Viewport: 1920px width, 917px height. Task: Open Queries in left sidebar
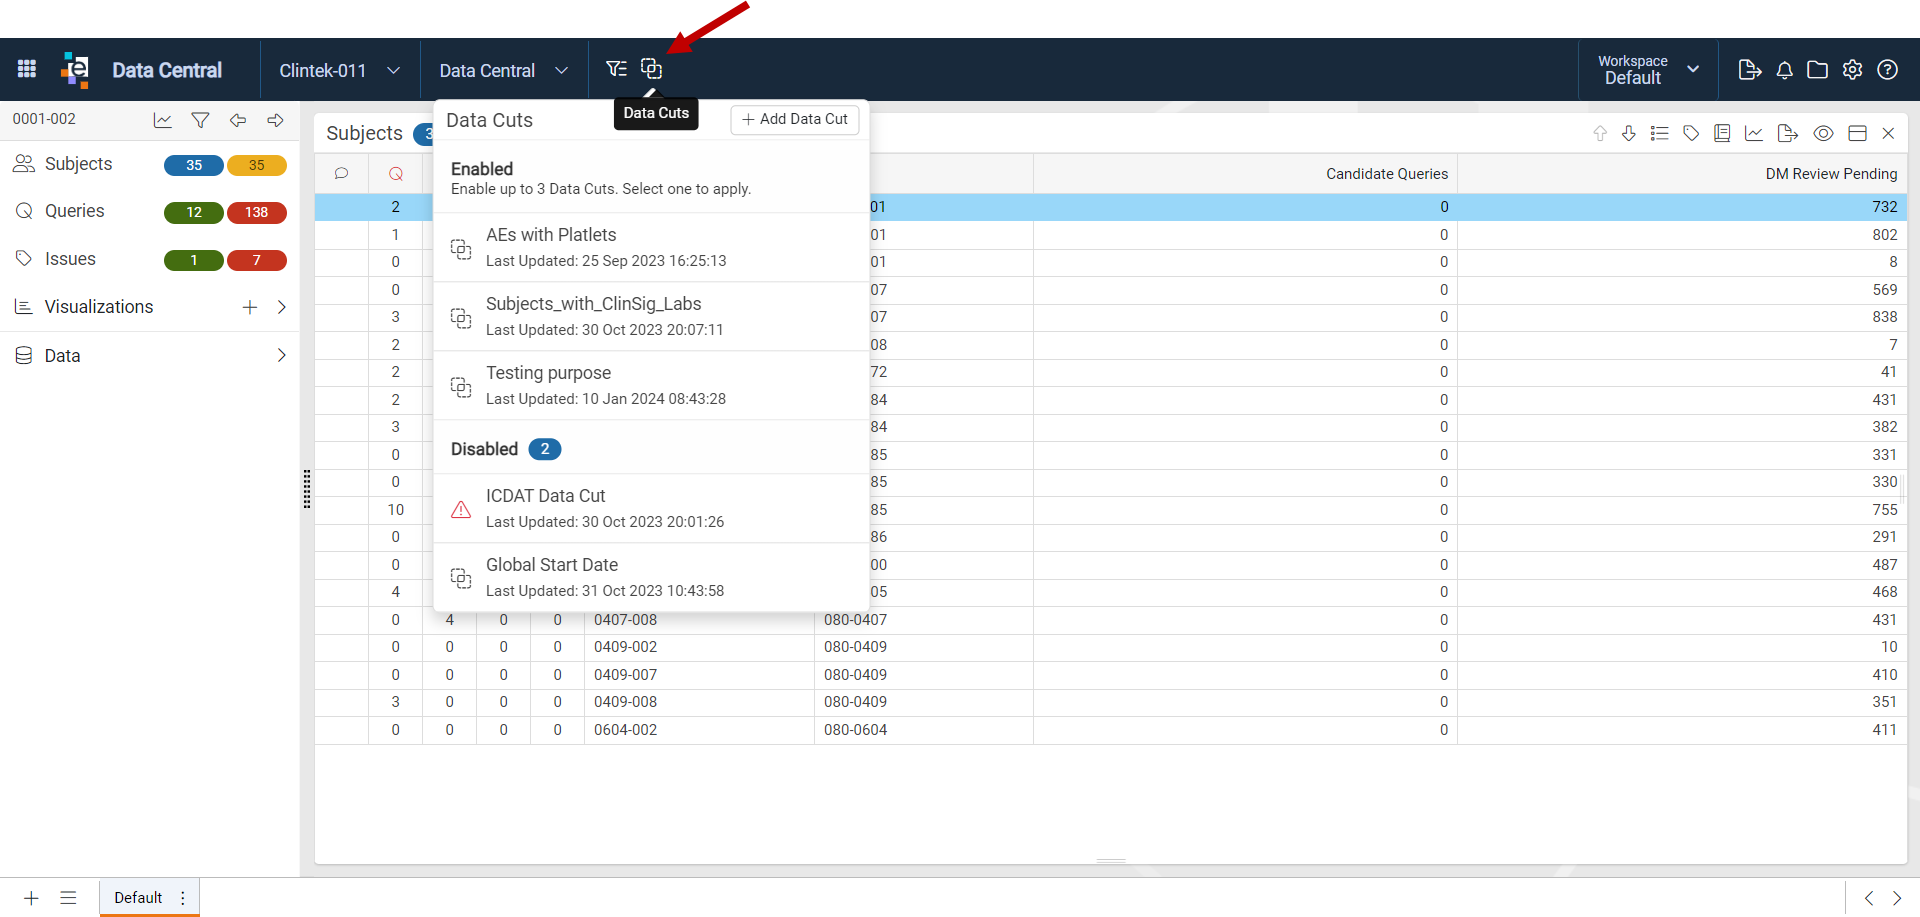tap(74, 211)
